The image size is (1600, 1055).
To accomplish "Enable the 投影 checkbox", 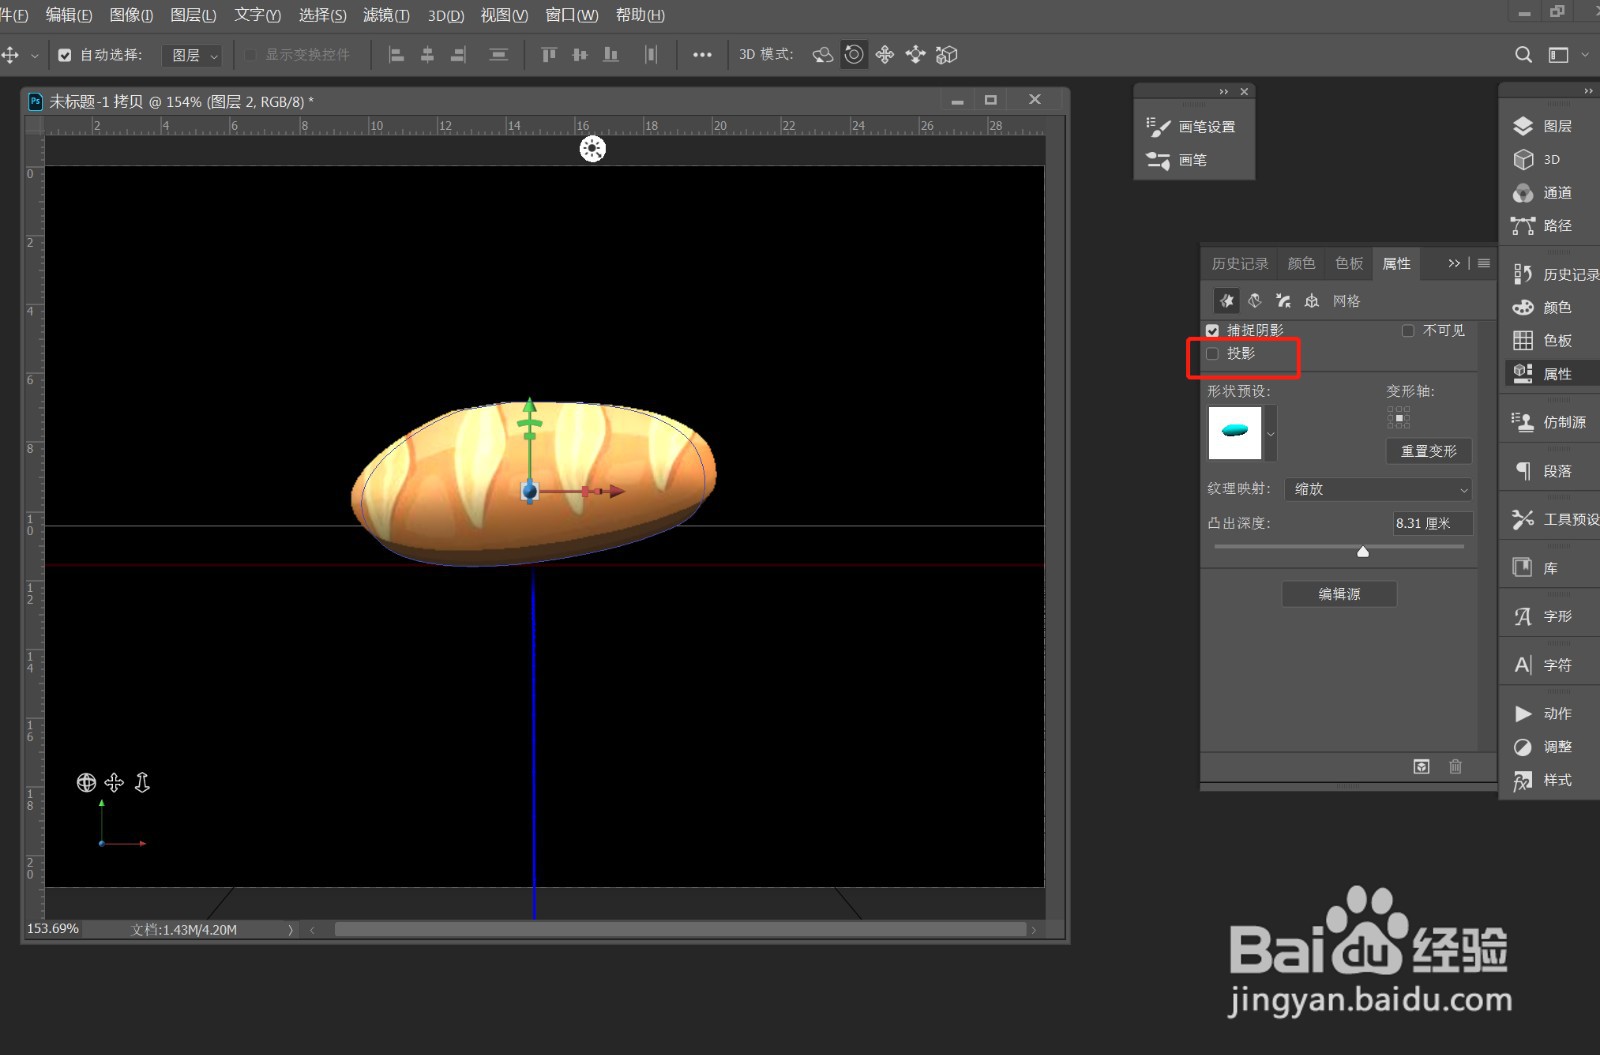I will click(1212, 354).
